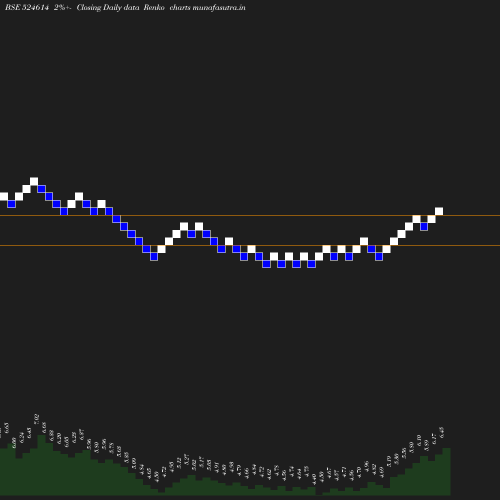The width and height of the screenshot is (500, 500).
Task: Click the last white Renko brick on the right
Action: point(439,211)
